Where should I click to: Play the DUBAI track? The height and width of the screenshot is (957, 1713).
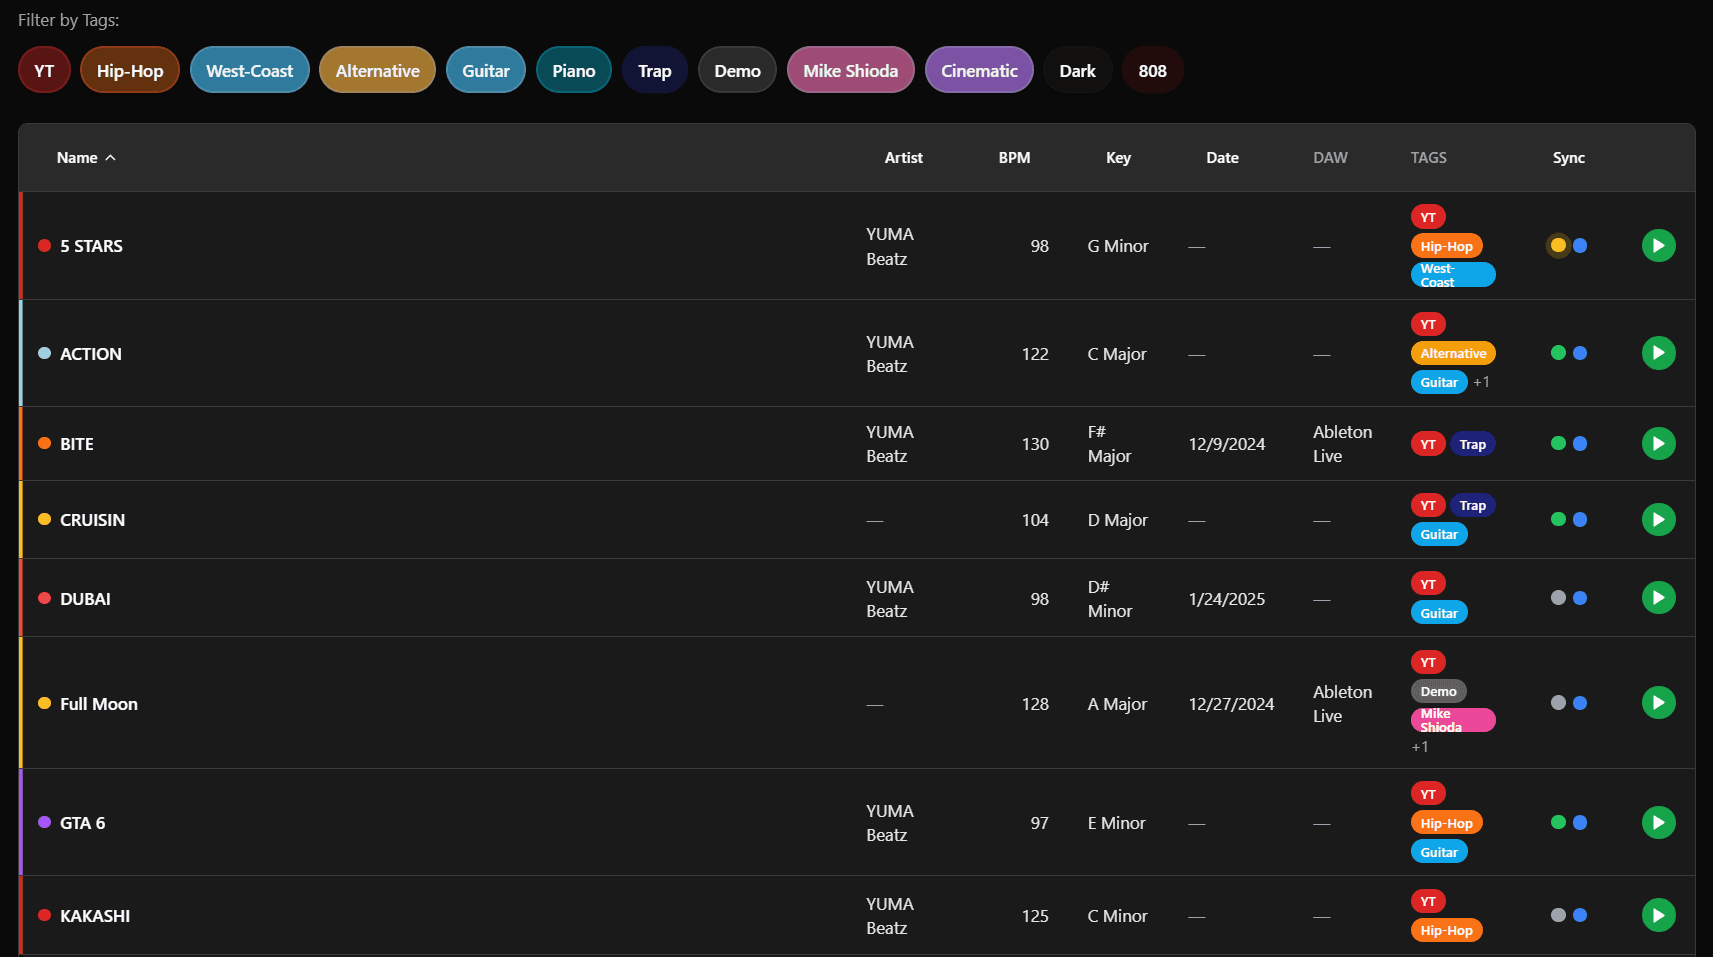coord(1658,598)
